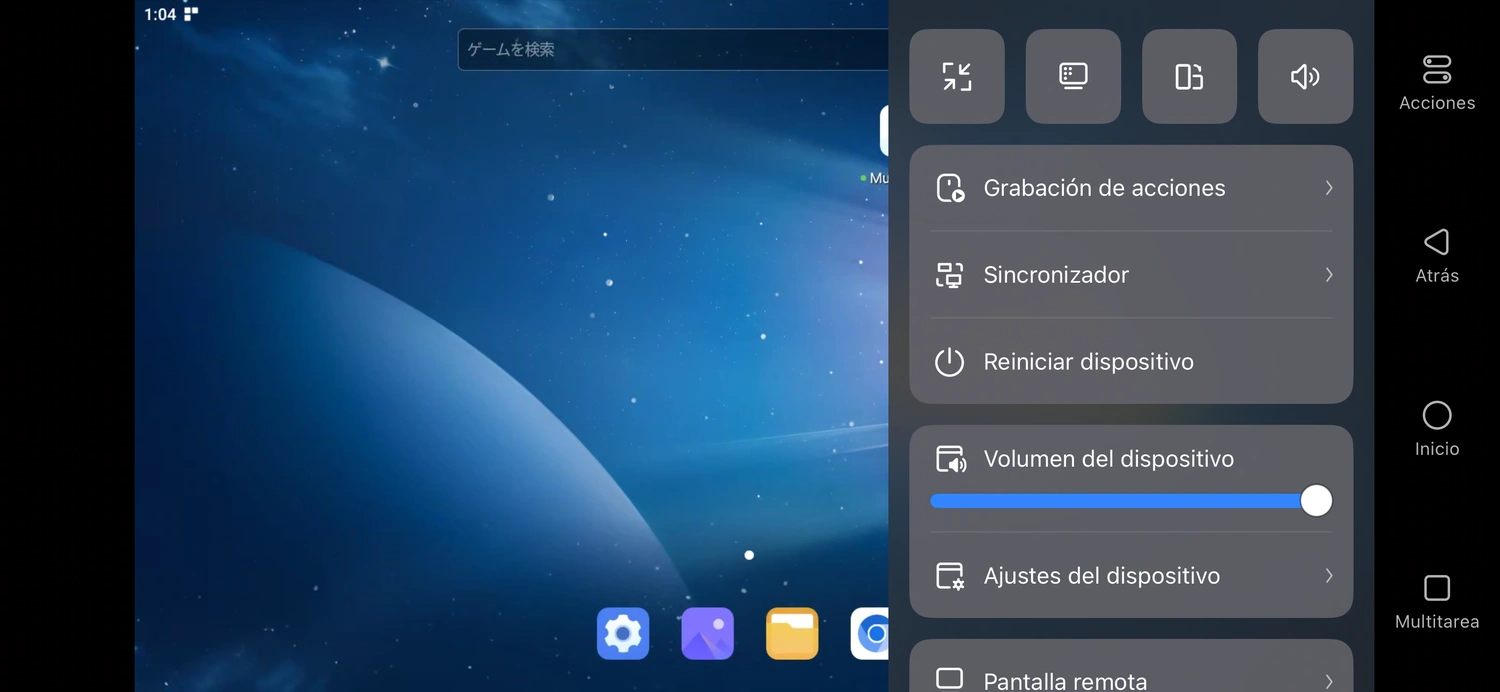Screen dimensions: 1500x692
Task: Click the 1:04 clock in status bar
Action: click(x=160, y=14)
